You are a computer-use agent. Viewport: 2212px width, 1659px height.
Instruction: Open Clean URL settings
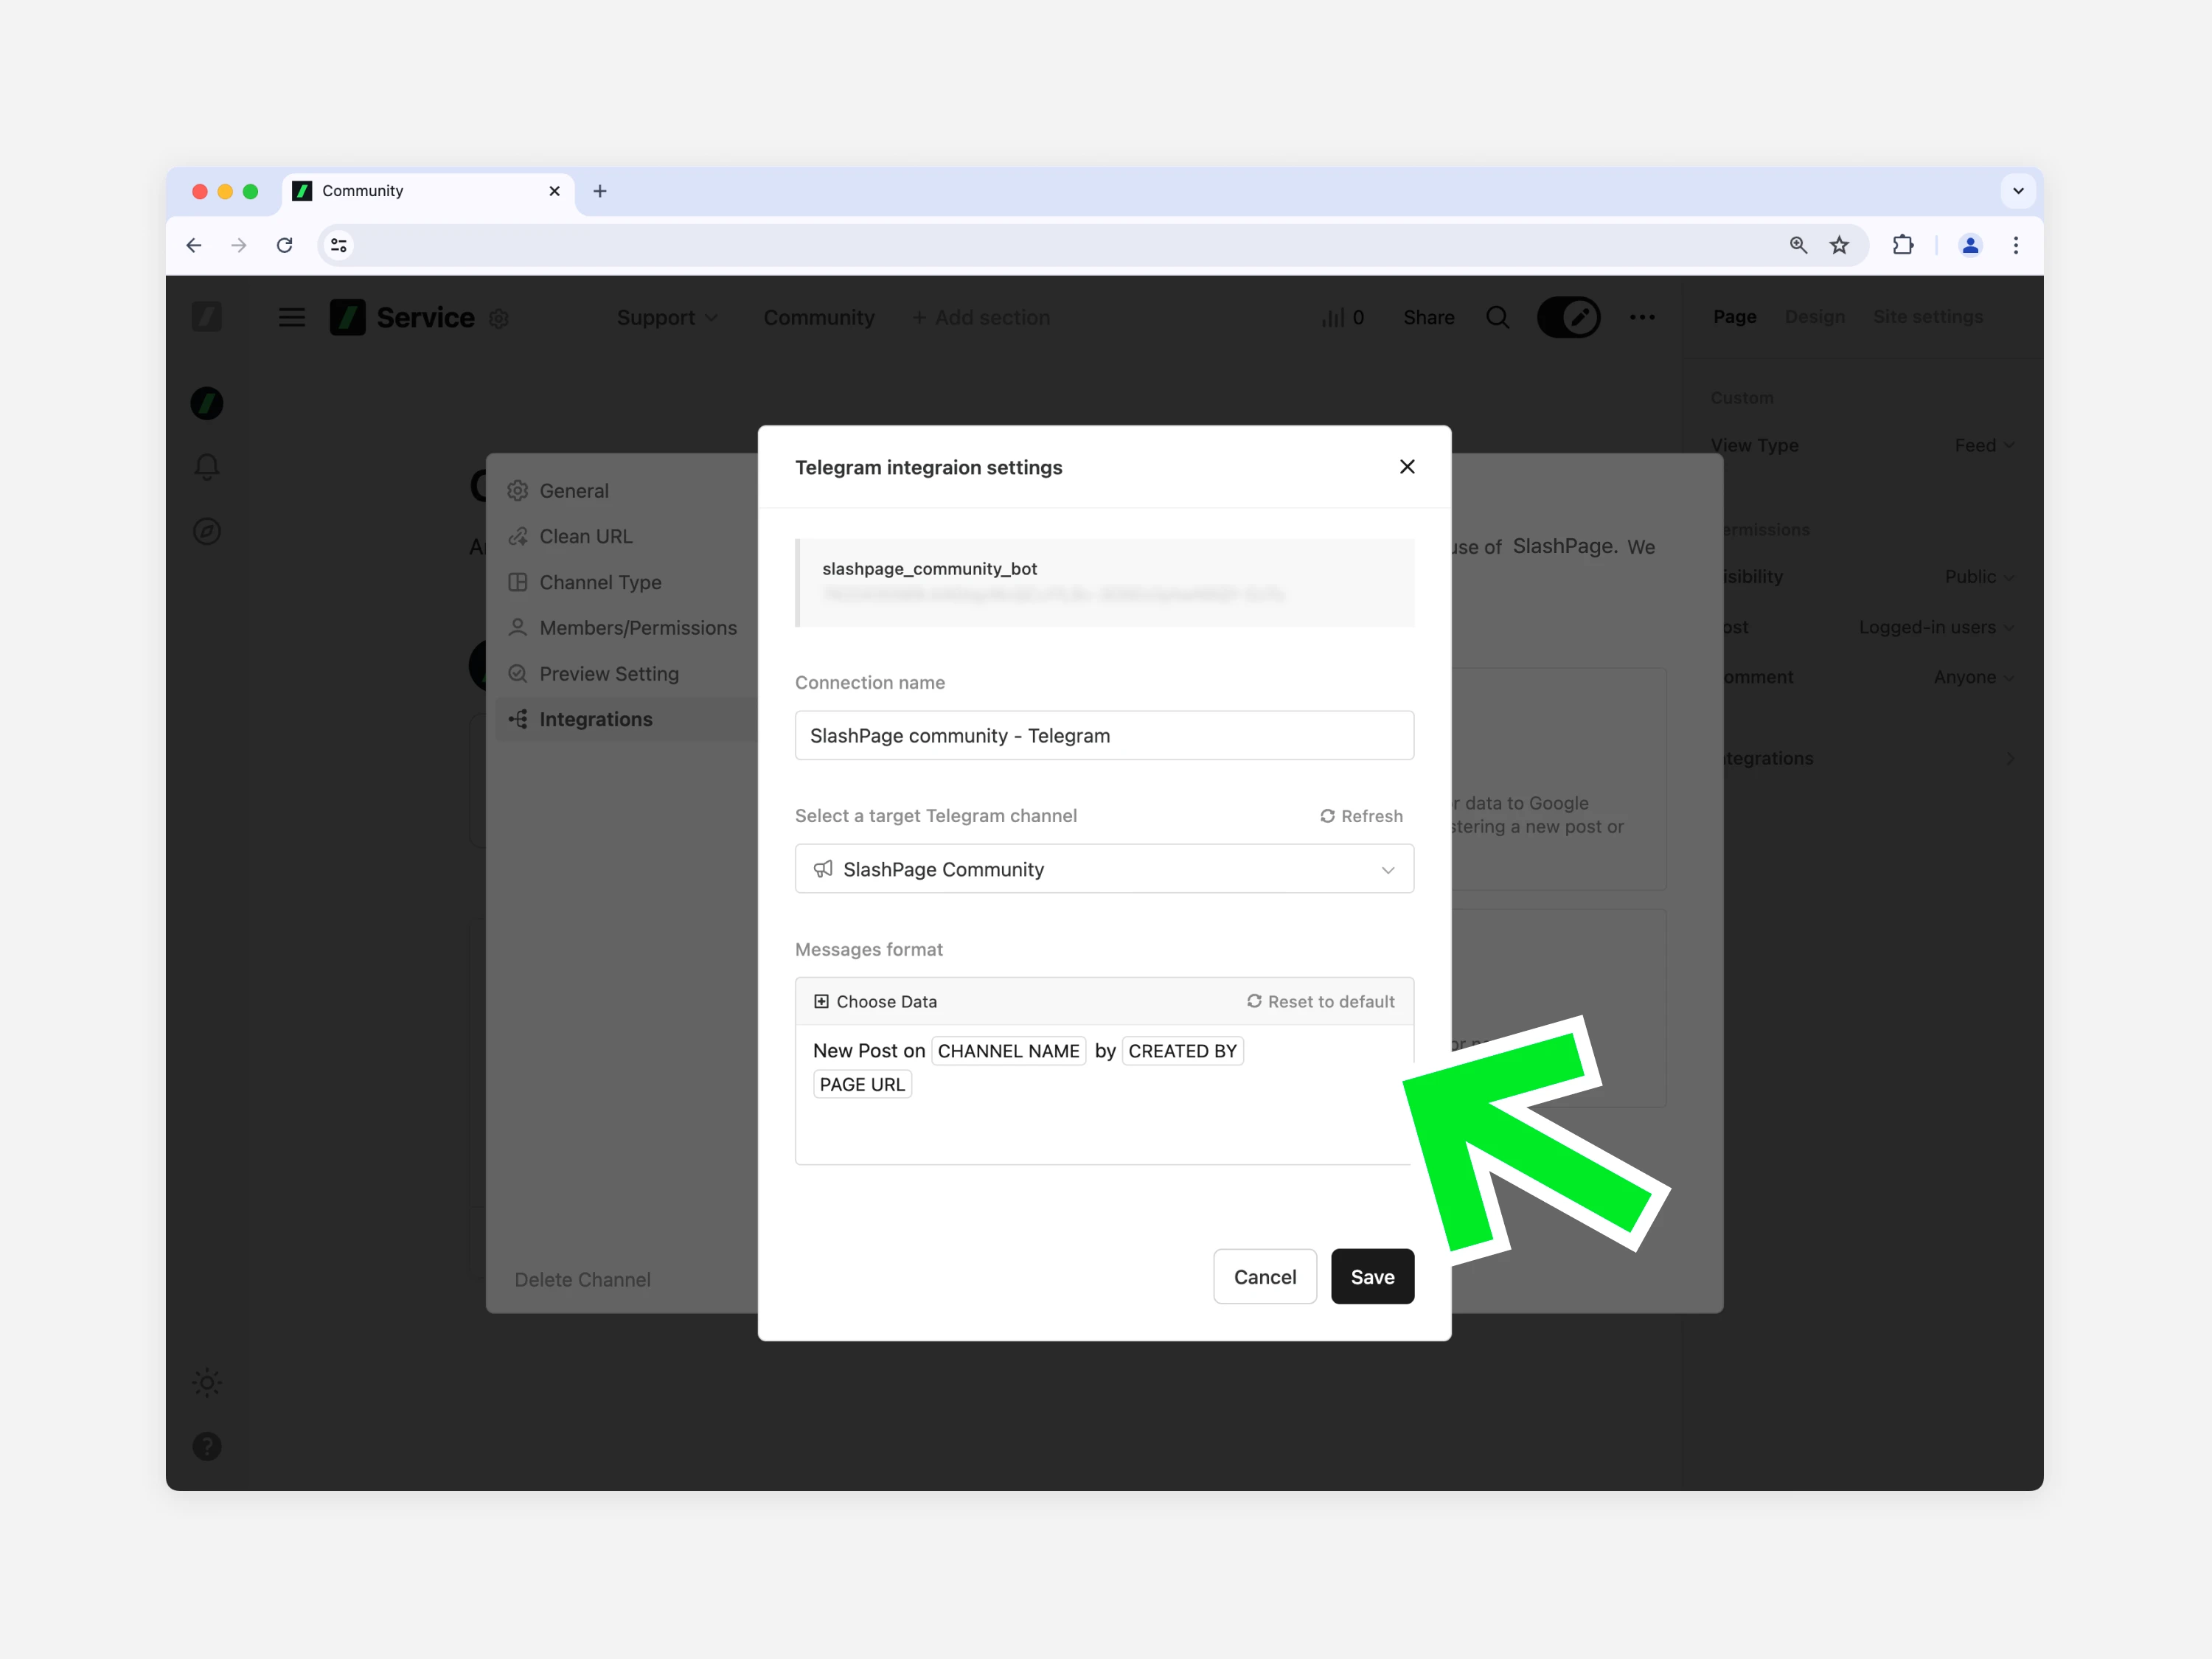click(x=626, y=536)
